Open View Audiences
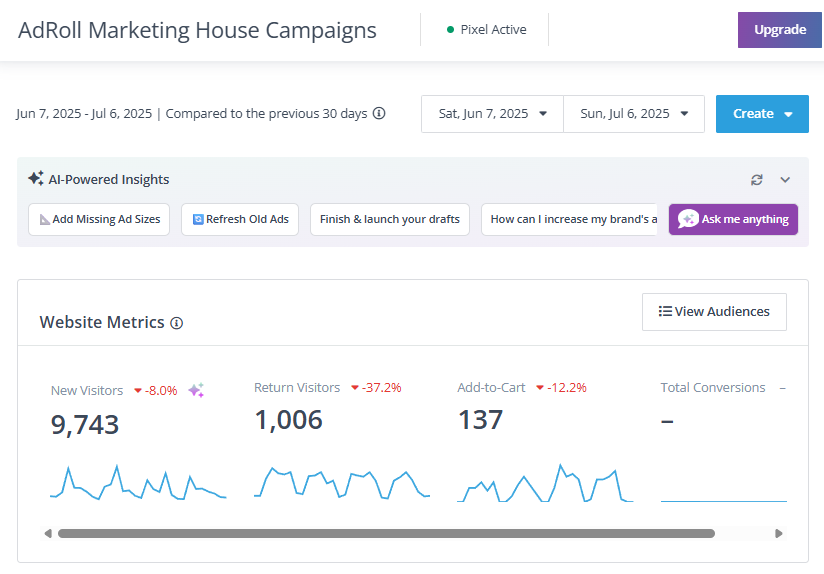This screenshot has width=824, height=574. click(x=714, y=312)
